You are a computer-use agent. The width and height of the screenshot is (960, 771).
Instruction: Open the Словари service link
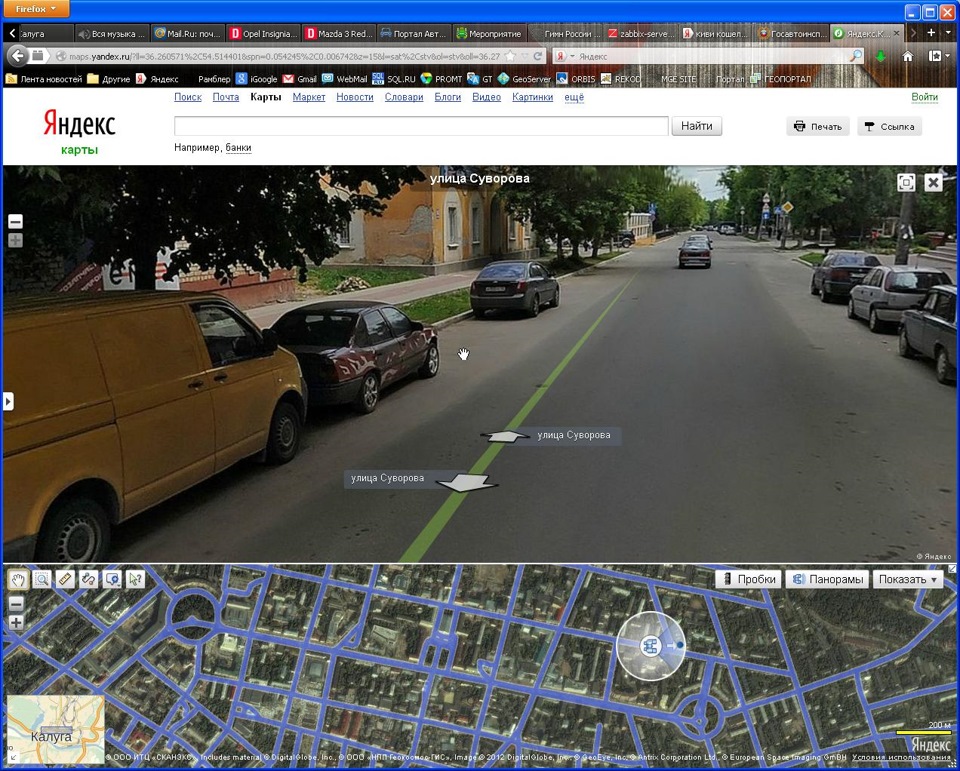click(404, 97)
